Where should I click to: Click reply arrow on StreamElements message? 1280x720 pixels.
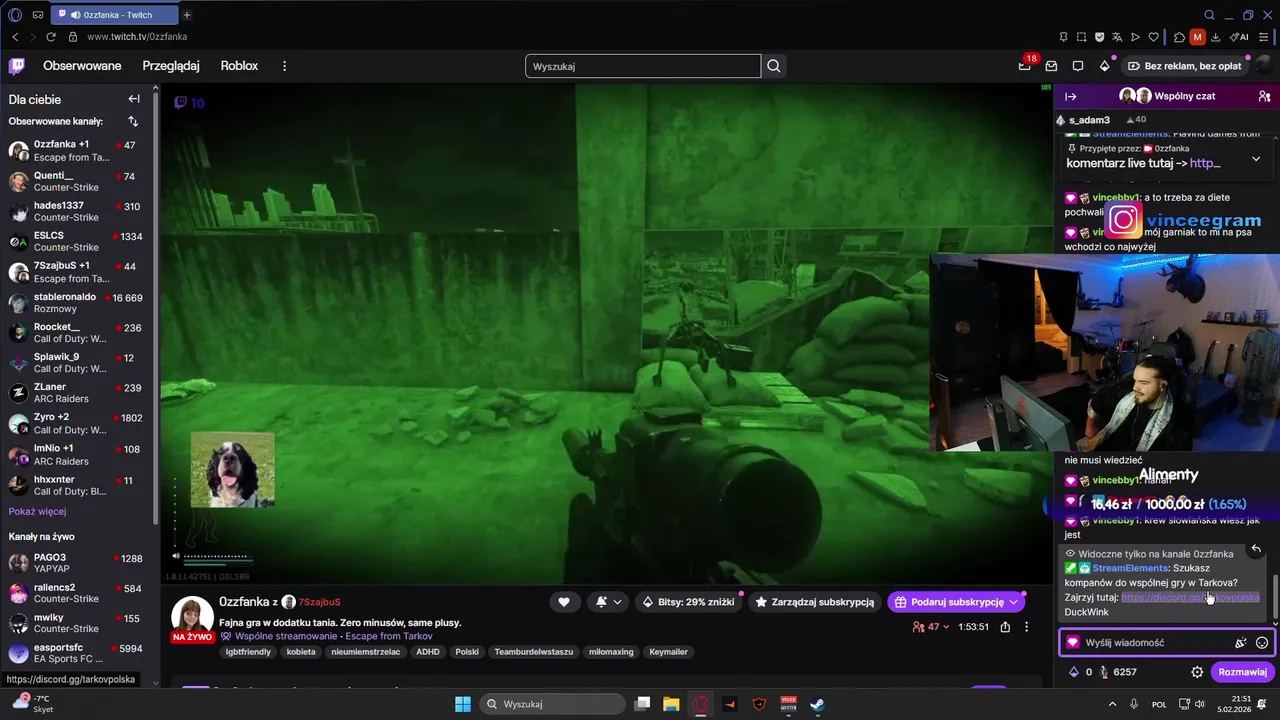1256,549
